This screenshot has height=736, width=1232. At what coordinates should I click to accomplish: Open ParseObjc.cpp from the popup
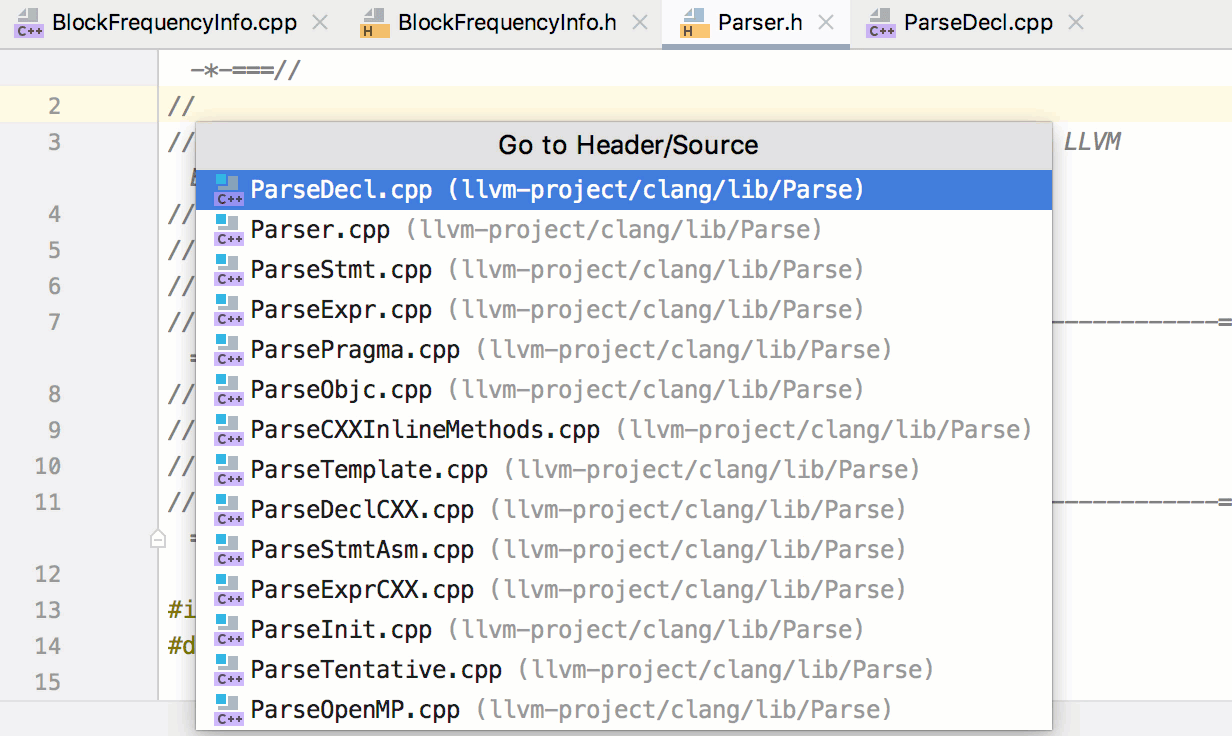341,390
